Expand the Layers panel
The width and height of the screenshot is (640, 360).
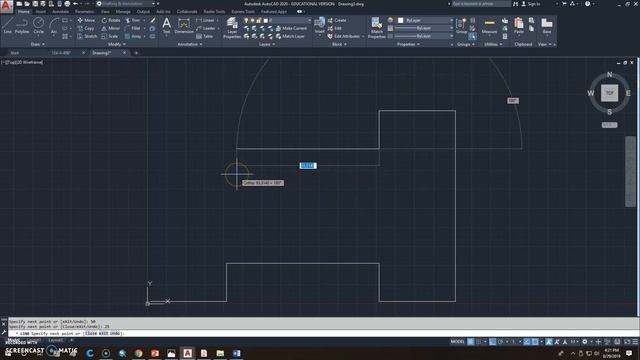pyautogui.click(x=267, y=44)
